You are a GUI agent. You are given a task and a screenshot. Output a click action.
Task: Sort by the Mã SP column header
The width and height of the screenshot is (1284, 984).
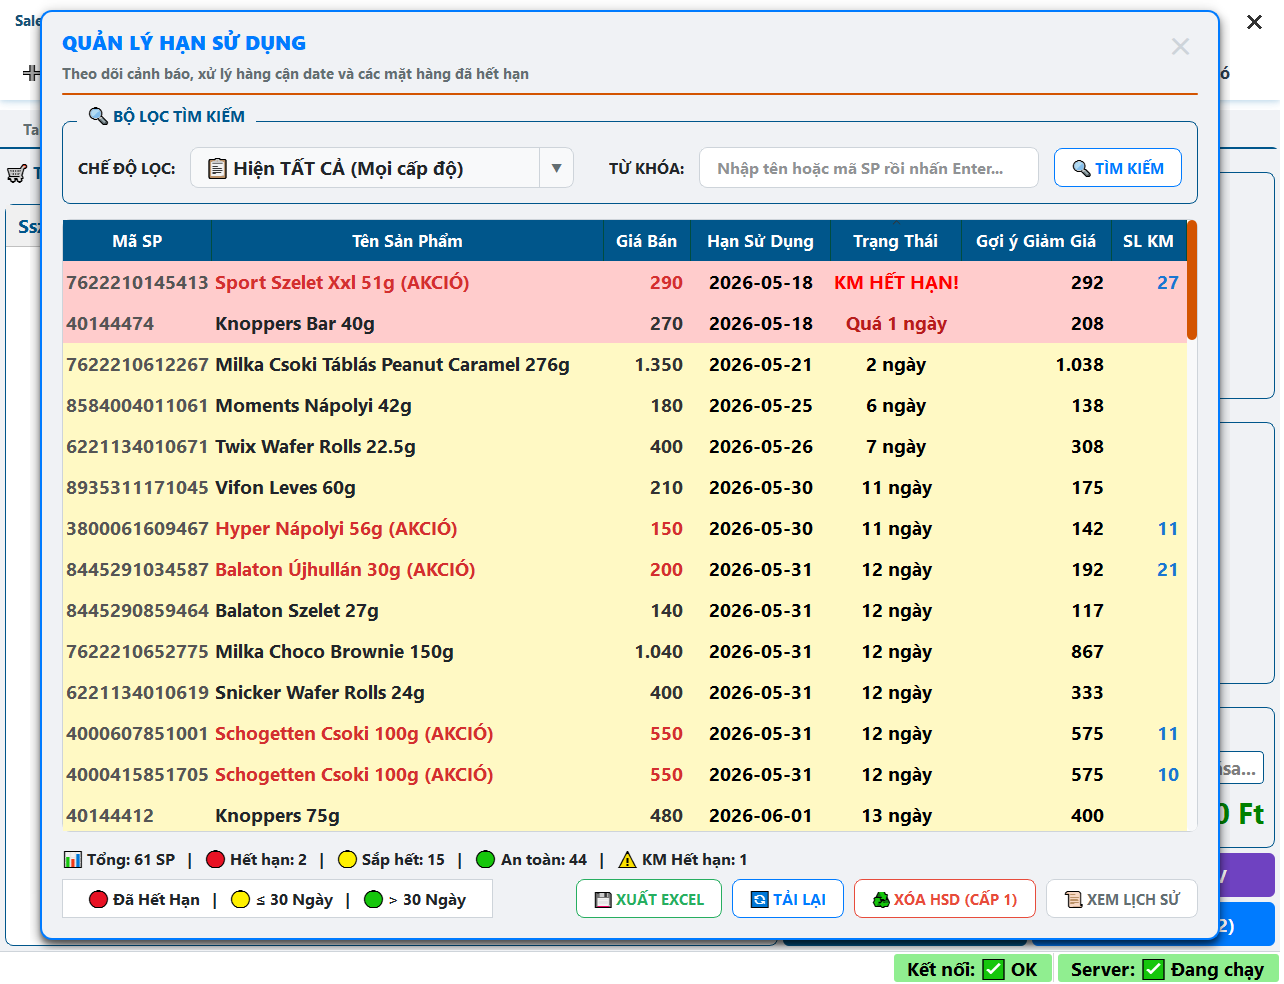click(137, 241)
